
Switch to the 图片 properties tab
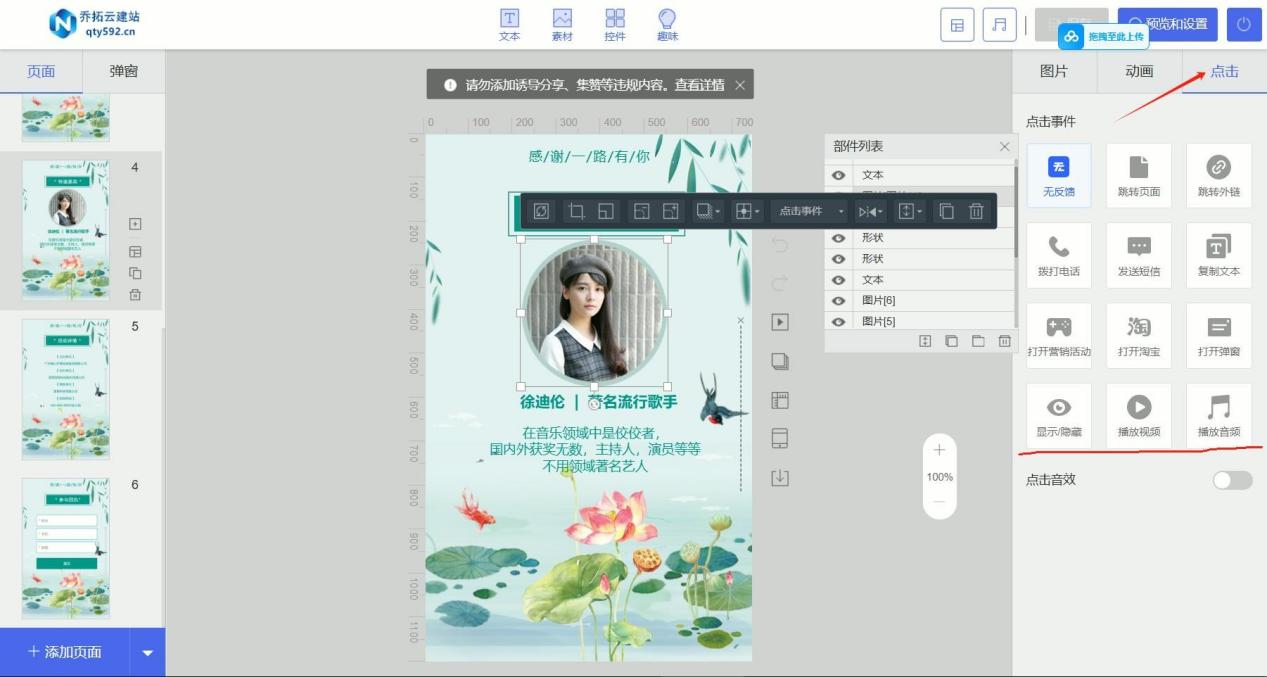tap(1054, 71)
